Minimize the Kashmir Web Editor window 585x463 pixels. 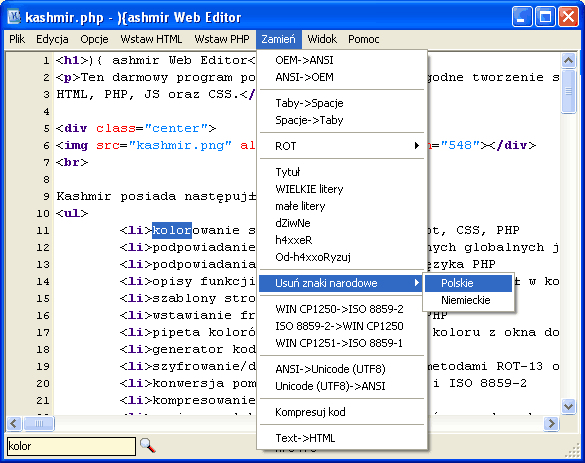coord(522,16)
